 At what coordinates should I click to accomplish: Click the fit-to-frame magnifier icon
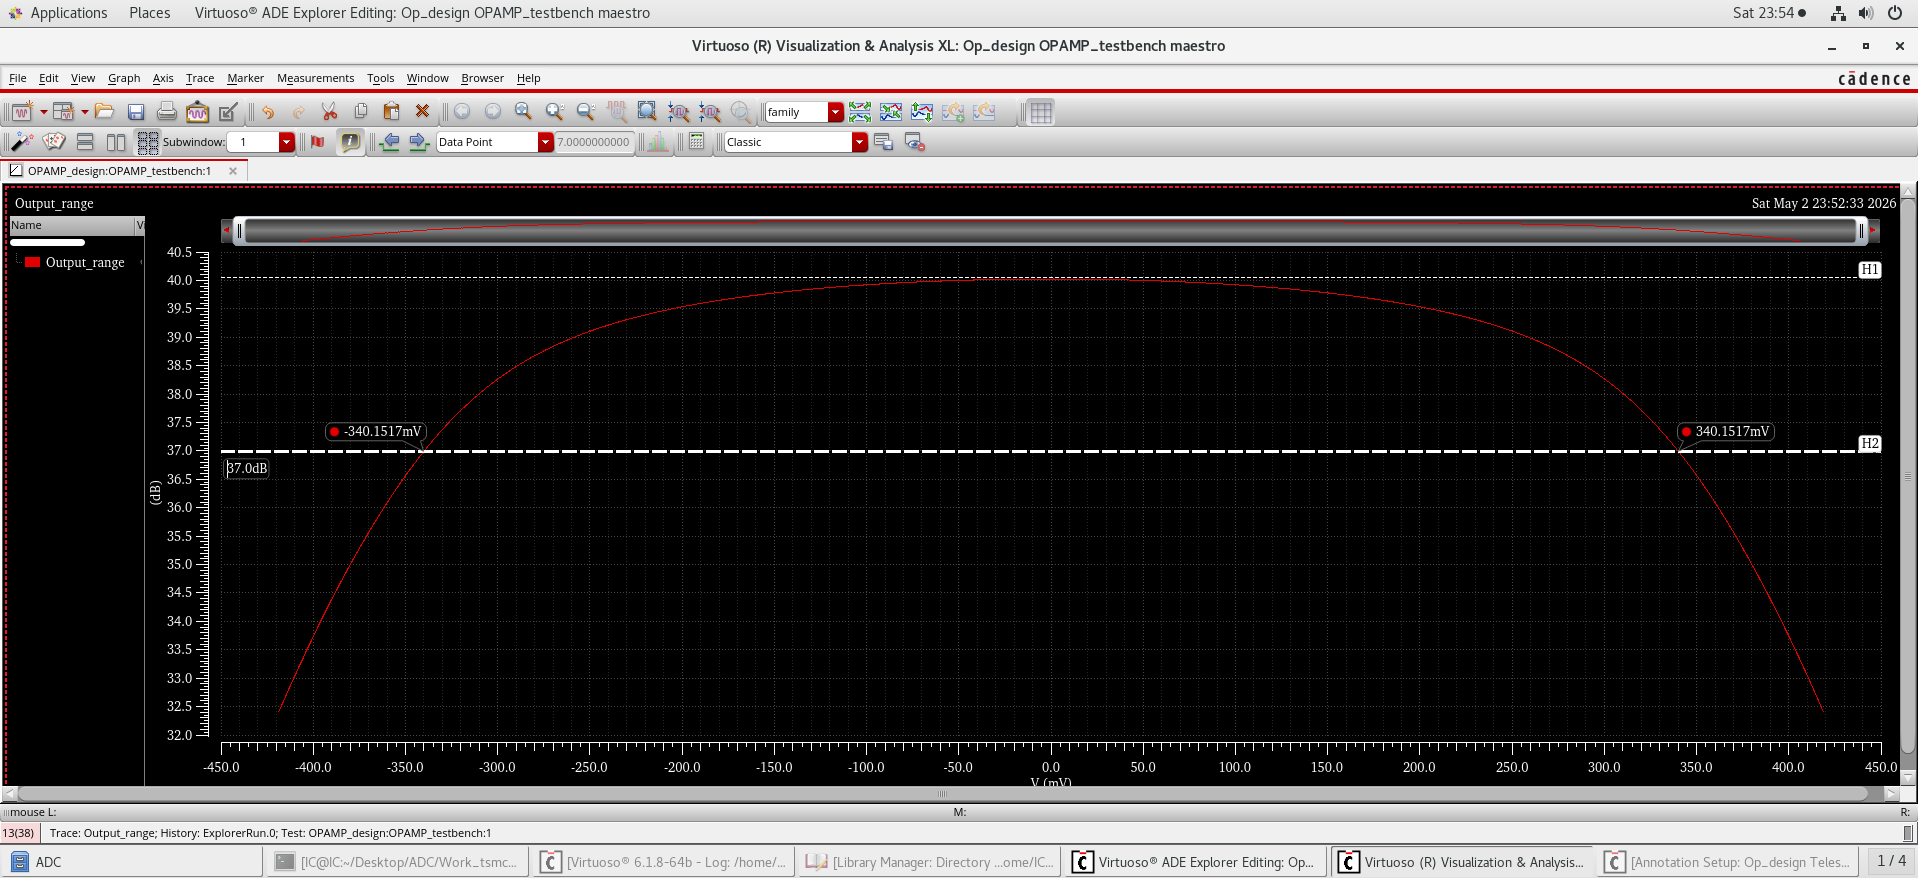pyautogui.click(x=647, y=112)
